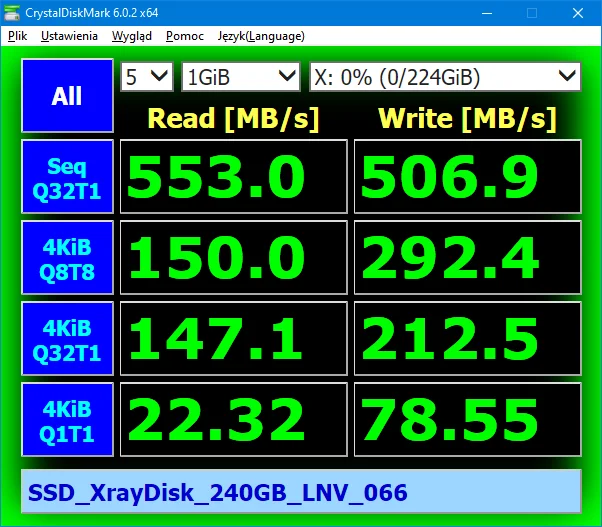Click the Write [MB/s] column header
Viewport: 602px width, 527px height.
click(467, 118)
